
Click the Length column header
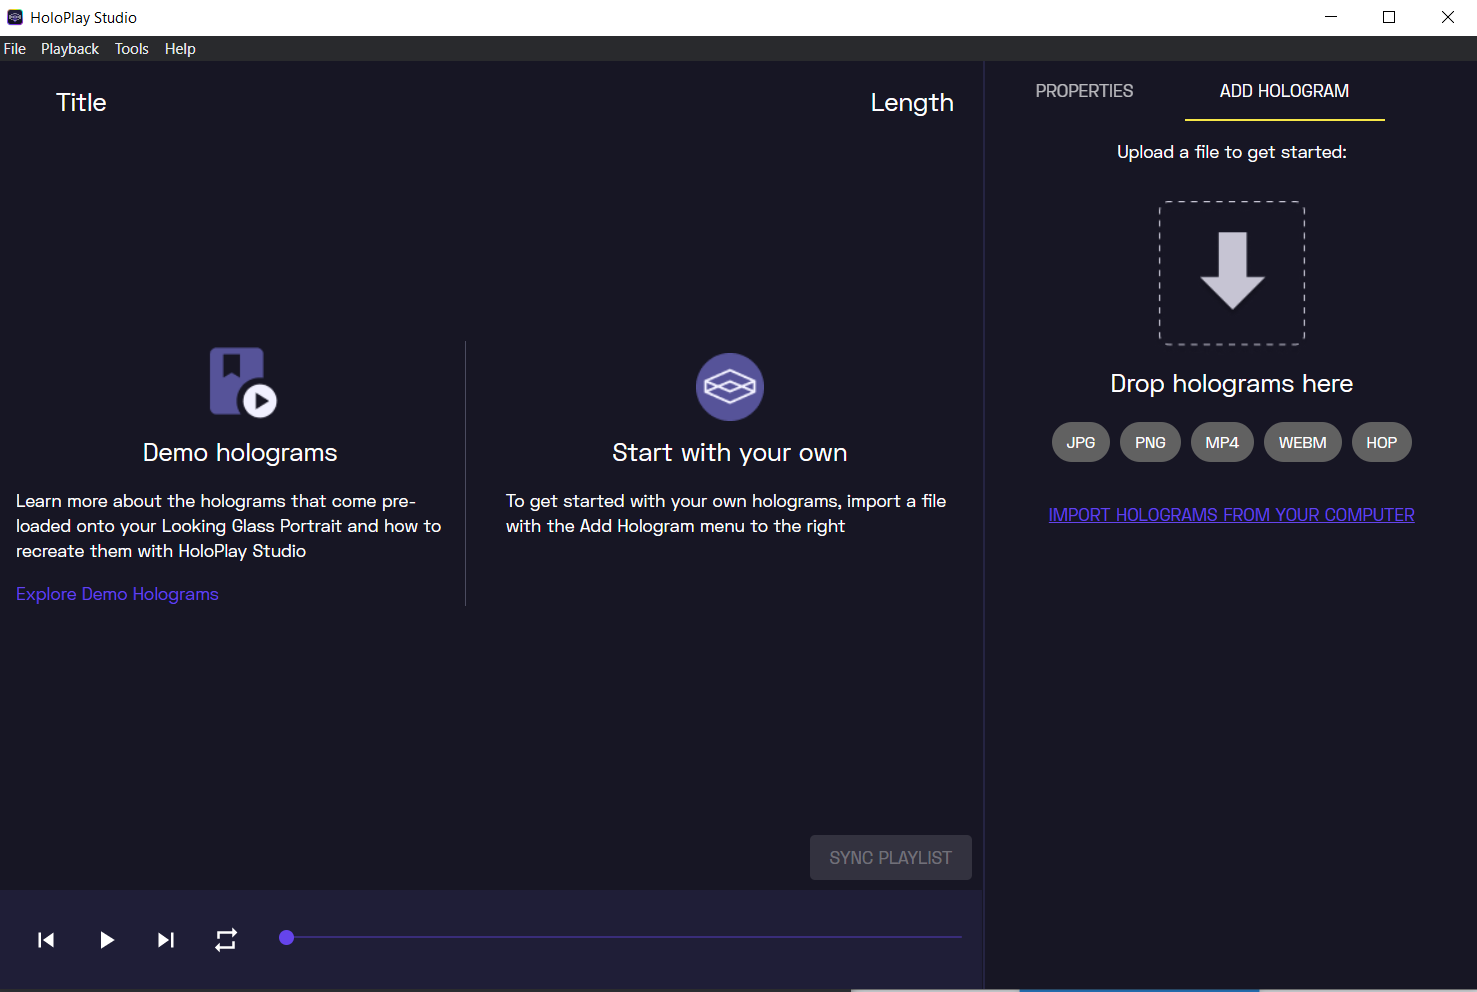[912, 103]
